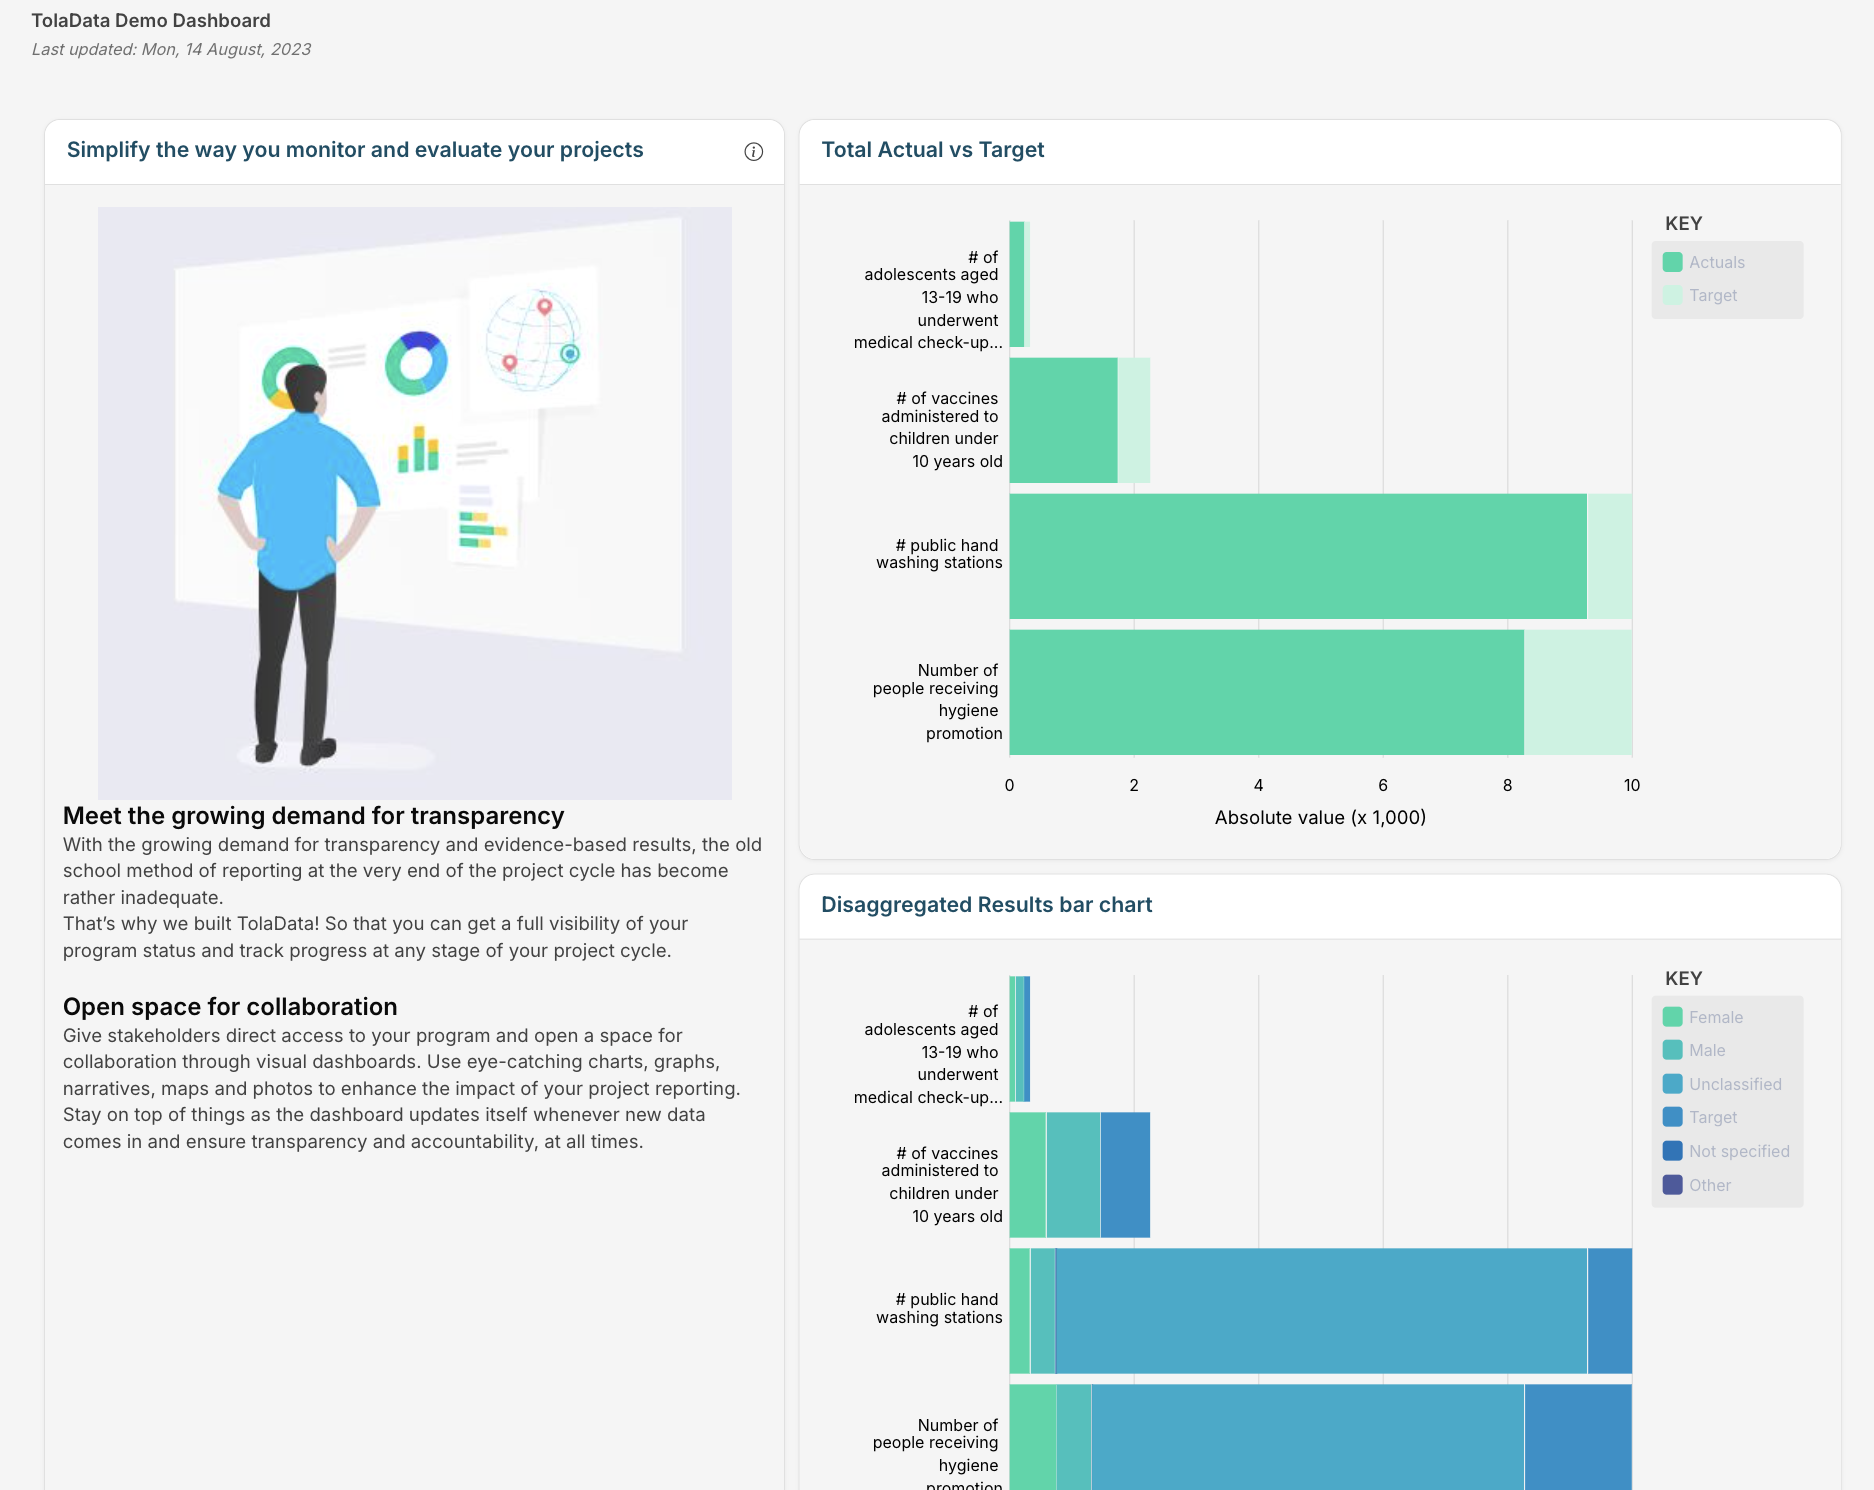Toggle Target series in Total Actual vs Target key
This screenshot has width=1874, height=1490.
[1701, 295]
